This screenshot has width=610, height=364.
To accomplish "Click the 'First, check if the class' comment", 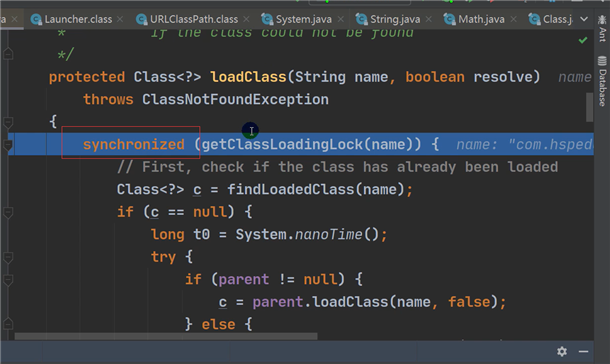I will [x=337, y=167].
